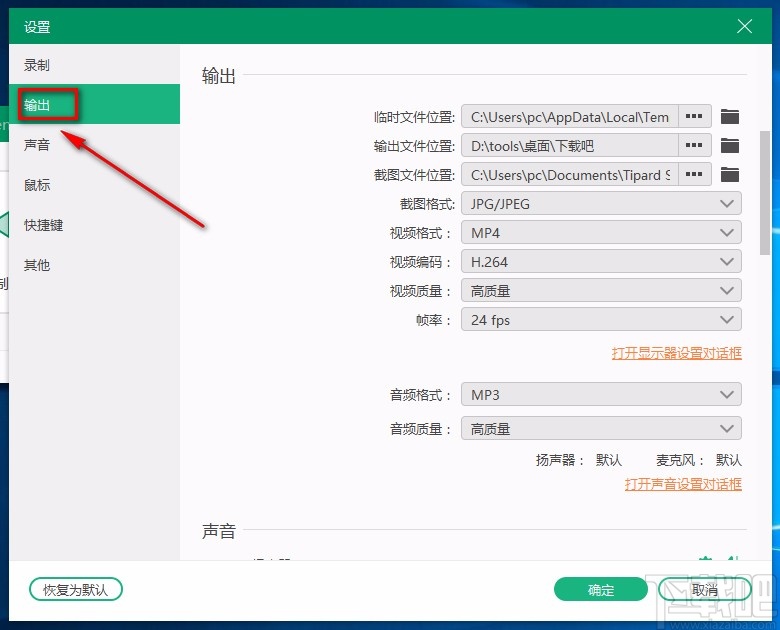Viewport: 780px width, 630px height.
Task: Open folder for temporary file location
Action: (x=730, y=117)
